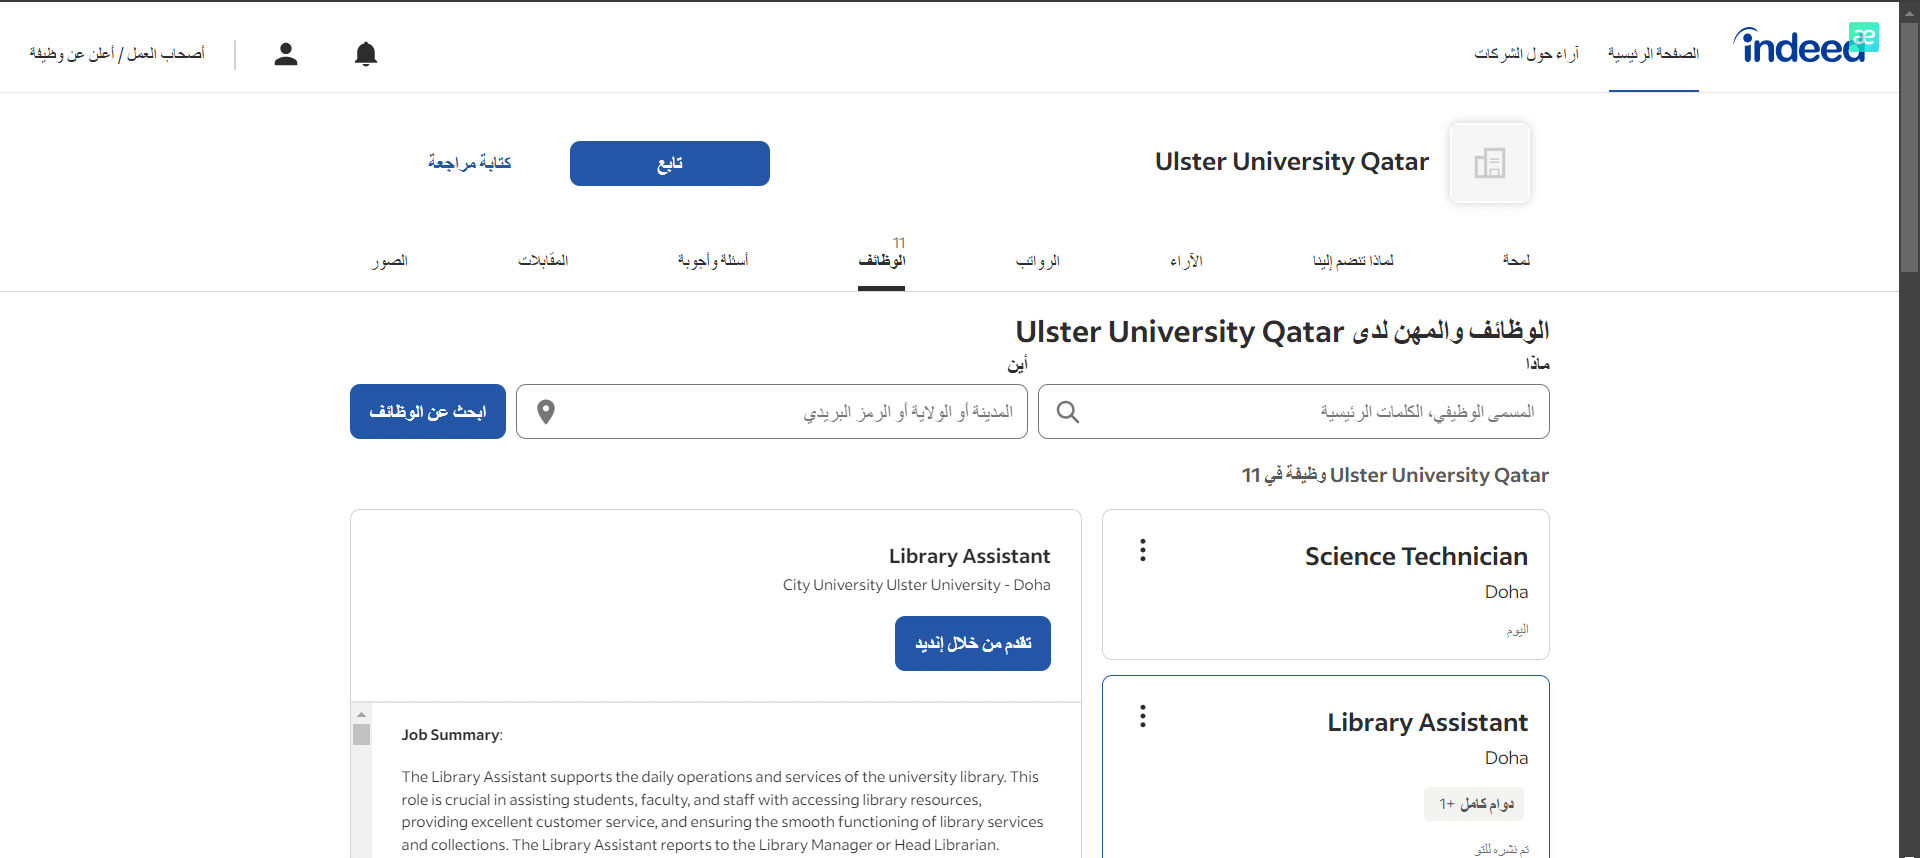Image resolution: width=1920 pixels, height=858 pixels.
Task: Click the اليوم posted-date text
Action: (1517, 630)
